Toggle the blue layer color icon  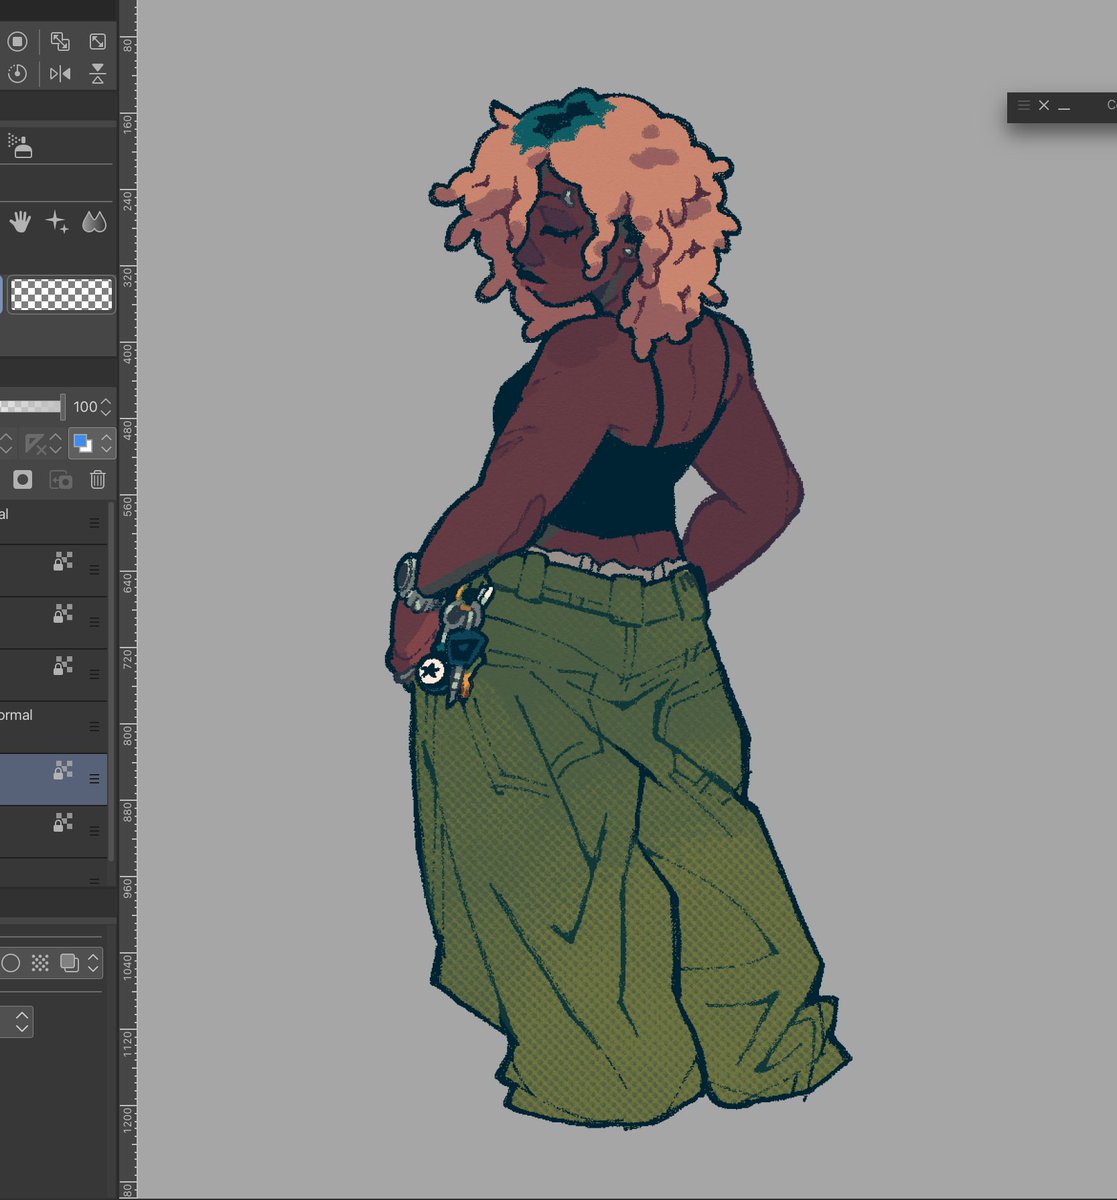pos(82,443)
